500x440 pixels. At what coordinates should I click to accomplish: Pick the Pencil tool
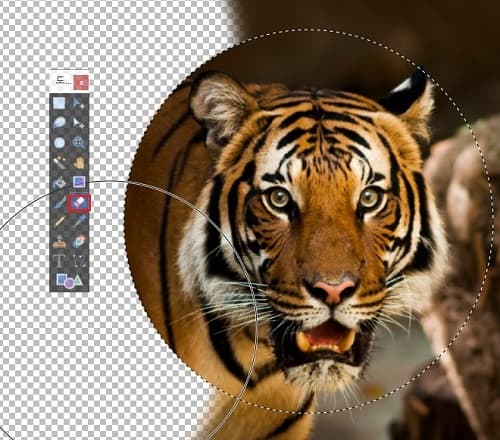click(59, 221)
